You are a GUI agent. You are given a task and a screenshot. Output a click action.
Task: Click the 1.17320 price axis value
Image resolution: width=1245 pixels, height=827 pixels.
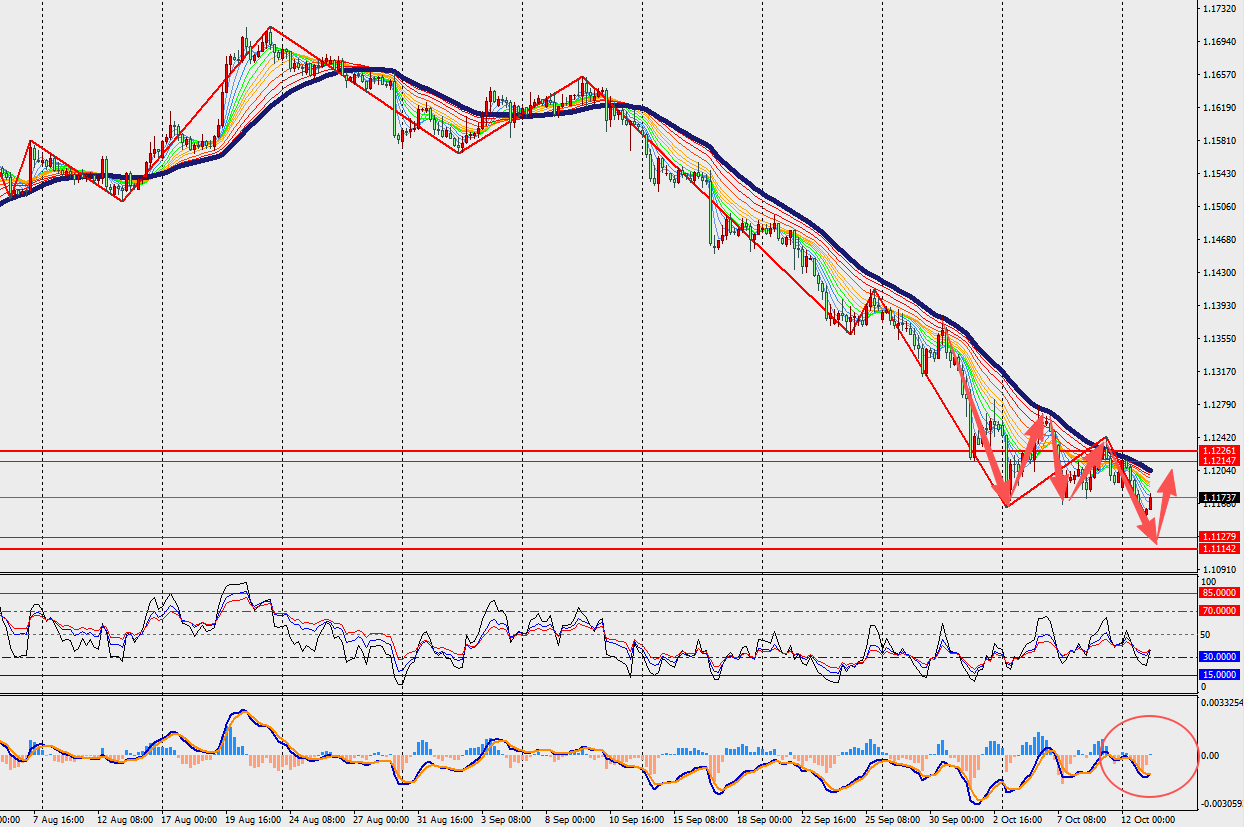point(1221,9)
